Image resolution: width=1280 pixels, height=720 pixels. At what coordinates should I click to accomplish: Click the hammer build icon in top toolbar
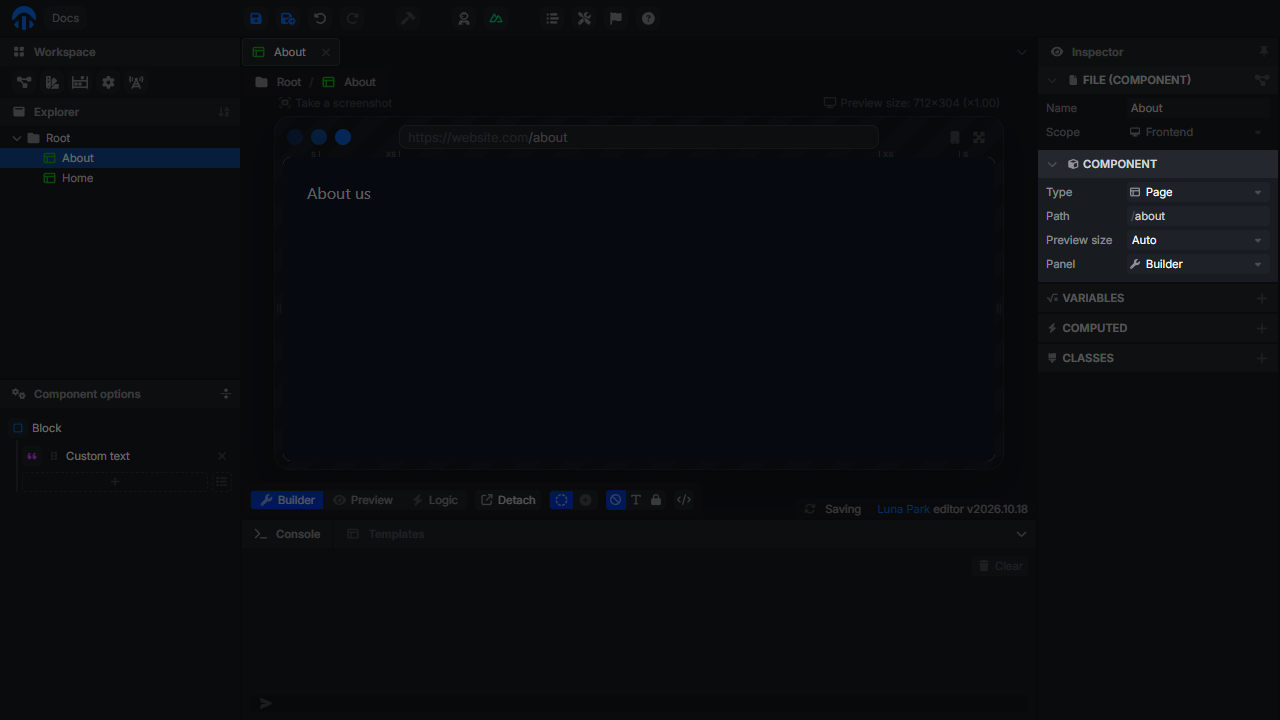(x=408, y=18)
